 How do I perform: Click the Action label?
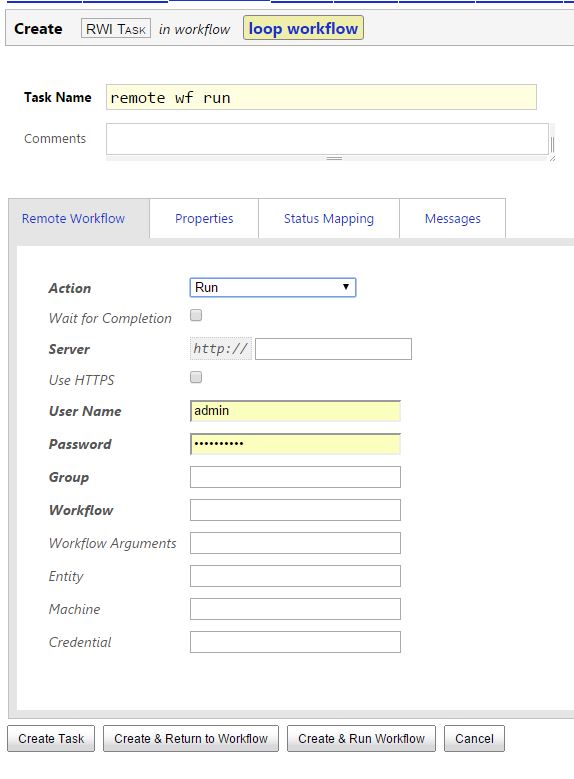70,288
